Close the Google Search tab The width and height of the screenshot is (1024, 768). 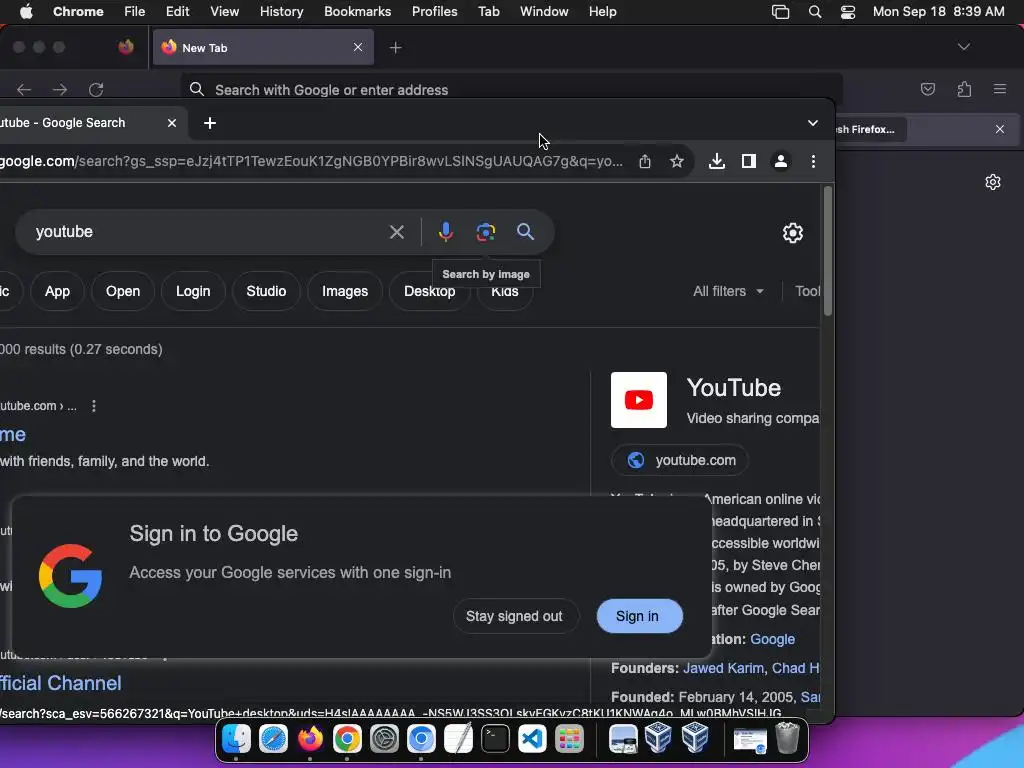[x=172, y=123]
